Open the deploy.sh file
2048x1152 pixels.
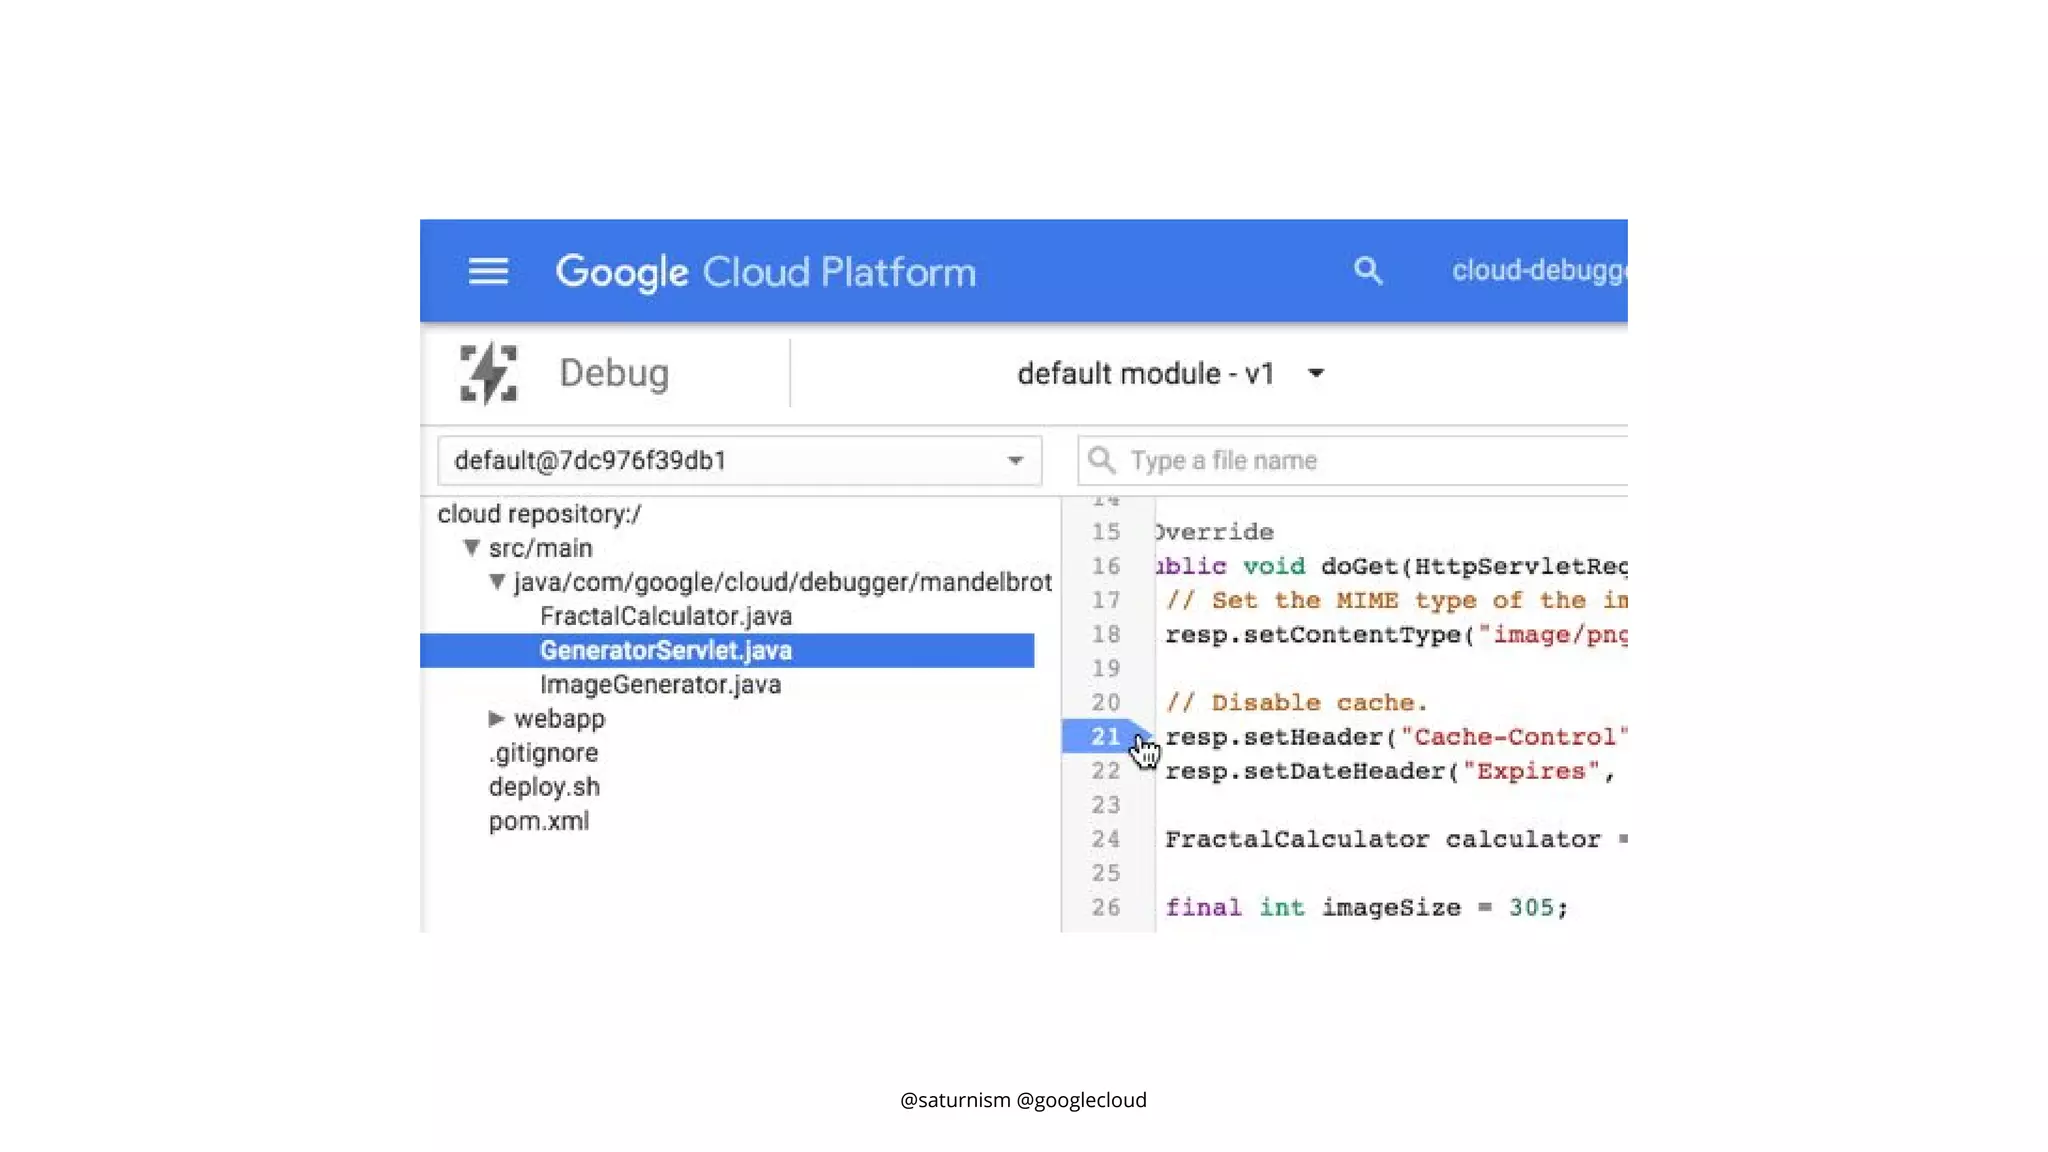pos(544,787)
